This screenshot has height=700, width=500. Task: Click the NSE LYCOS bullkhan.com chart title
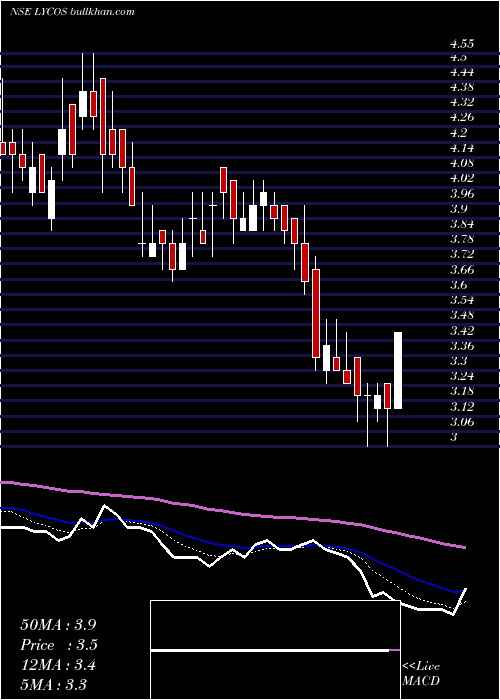point(72,12)
